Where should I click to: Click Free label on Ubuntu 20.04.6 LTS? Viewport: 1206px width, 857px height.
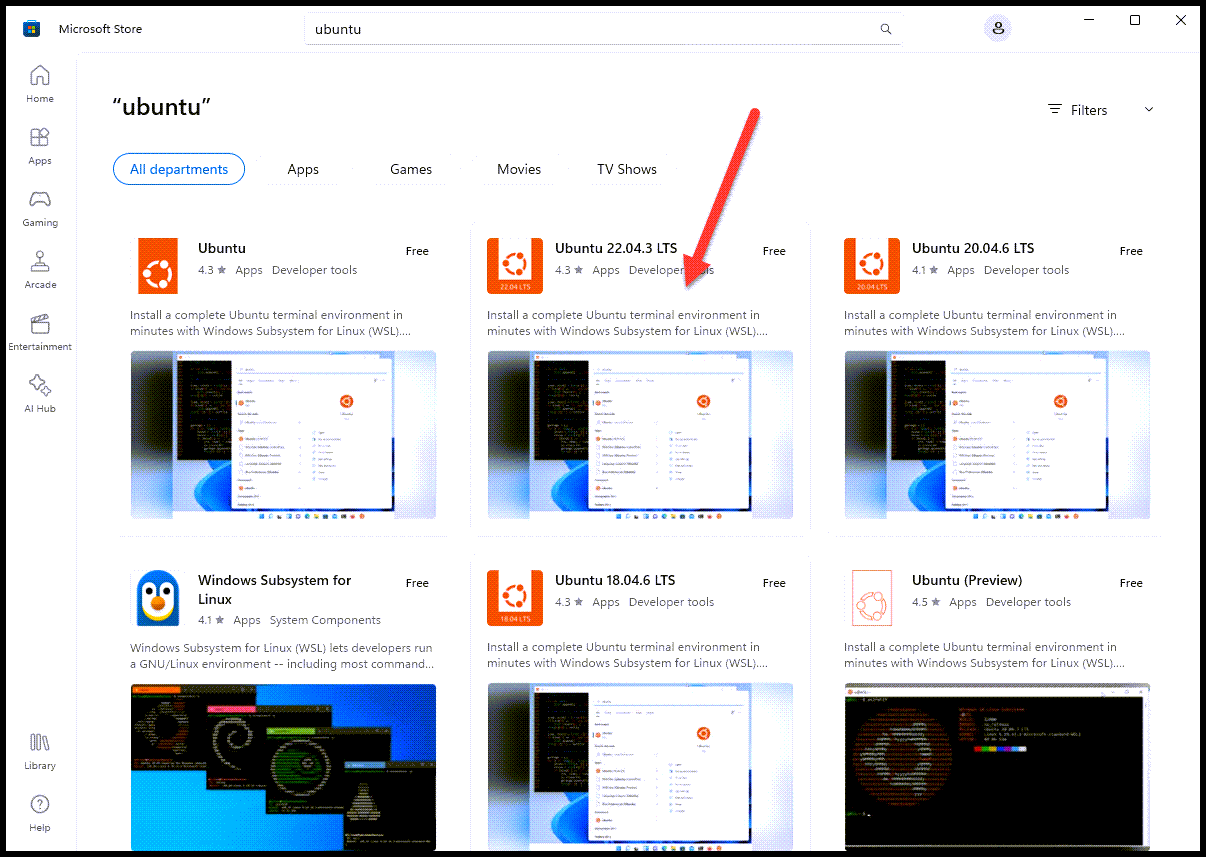point(1131,251)
